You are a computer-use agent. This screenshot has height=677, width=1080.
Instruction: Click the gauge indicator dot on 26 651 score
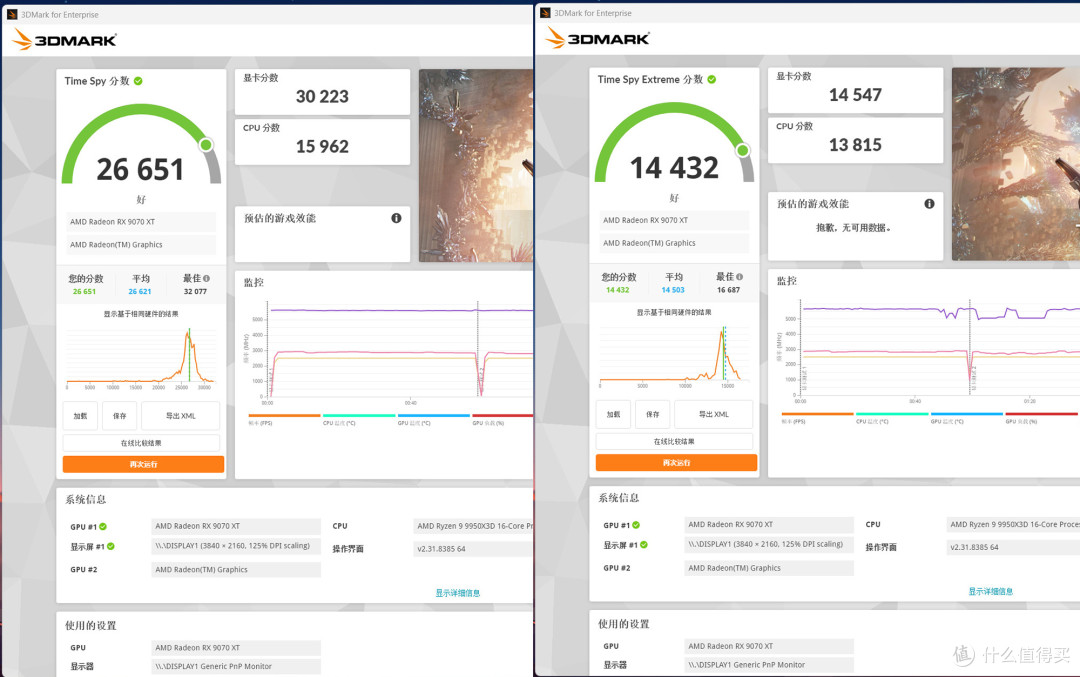click(205, 145)
